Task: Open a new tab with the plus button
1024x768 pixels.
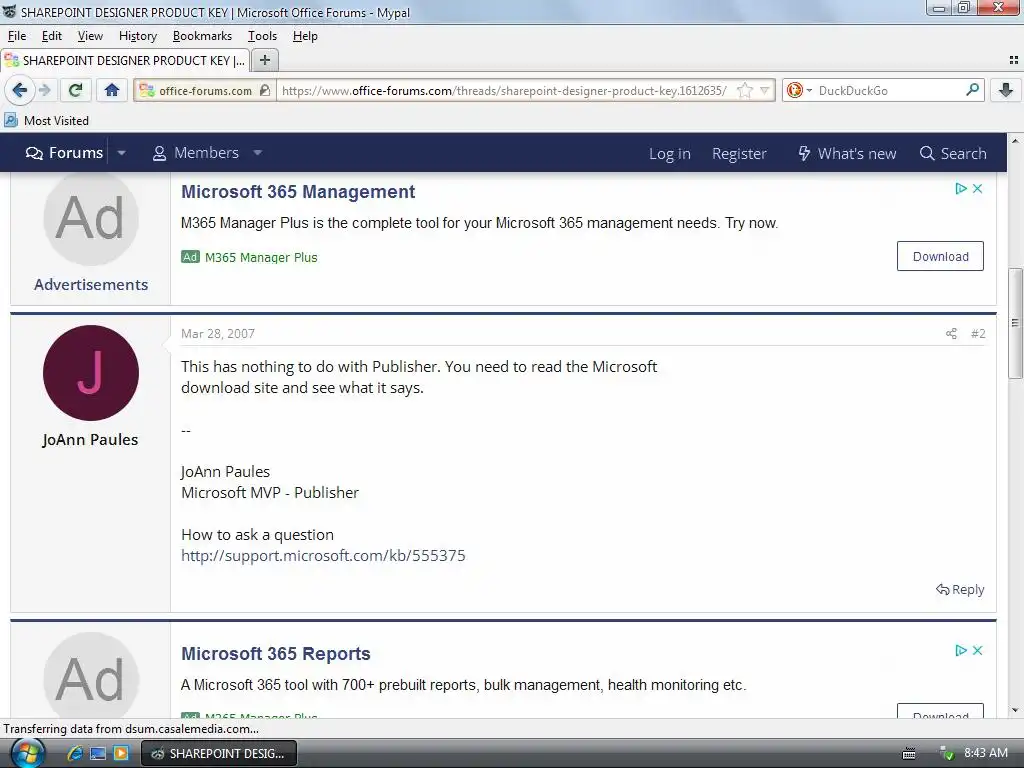Action: tap(264, 60)
